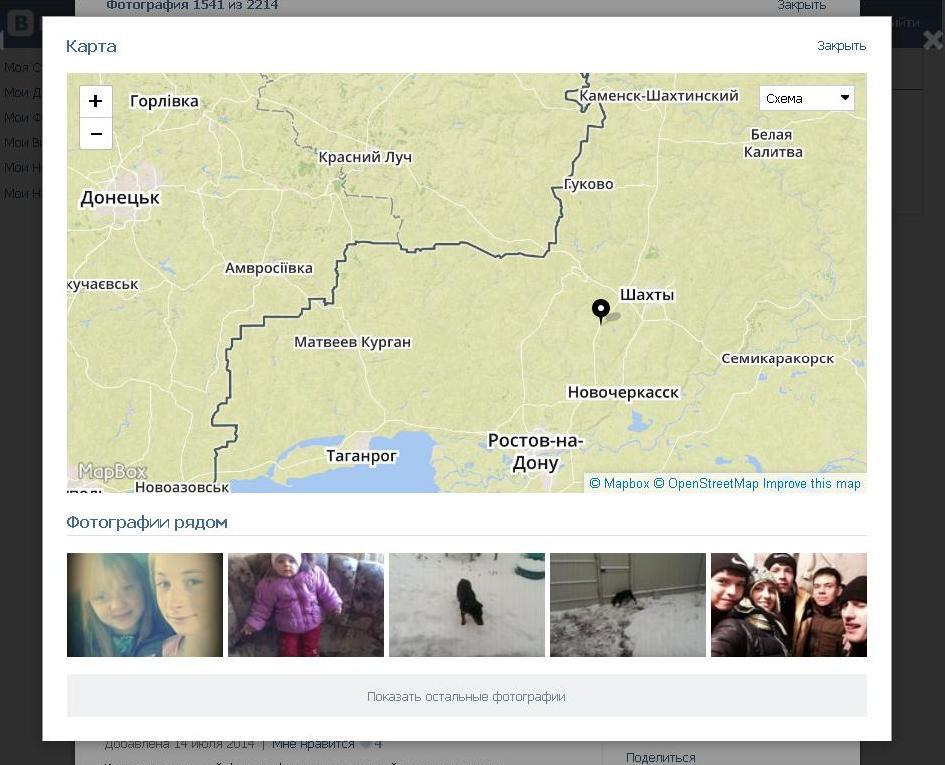
Task: Click the Поделиться share link
Action: [x=660, y=758]
